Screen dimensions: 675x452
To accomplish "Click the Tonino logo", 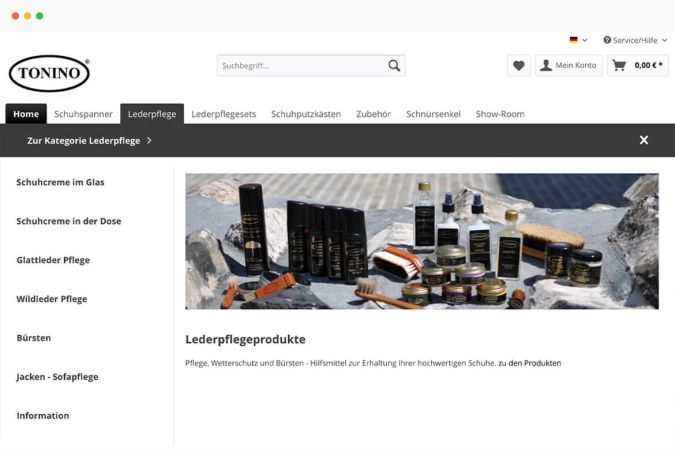I will pyautogui.click(x=49, y=73).
